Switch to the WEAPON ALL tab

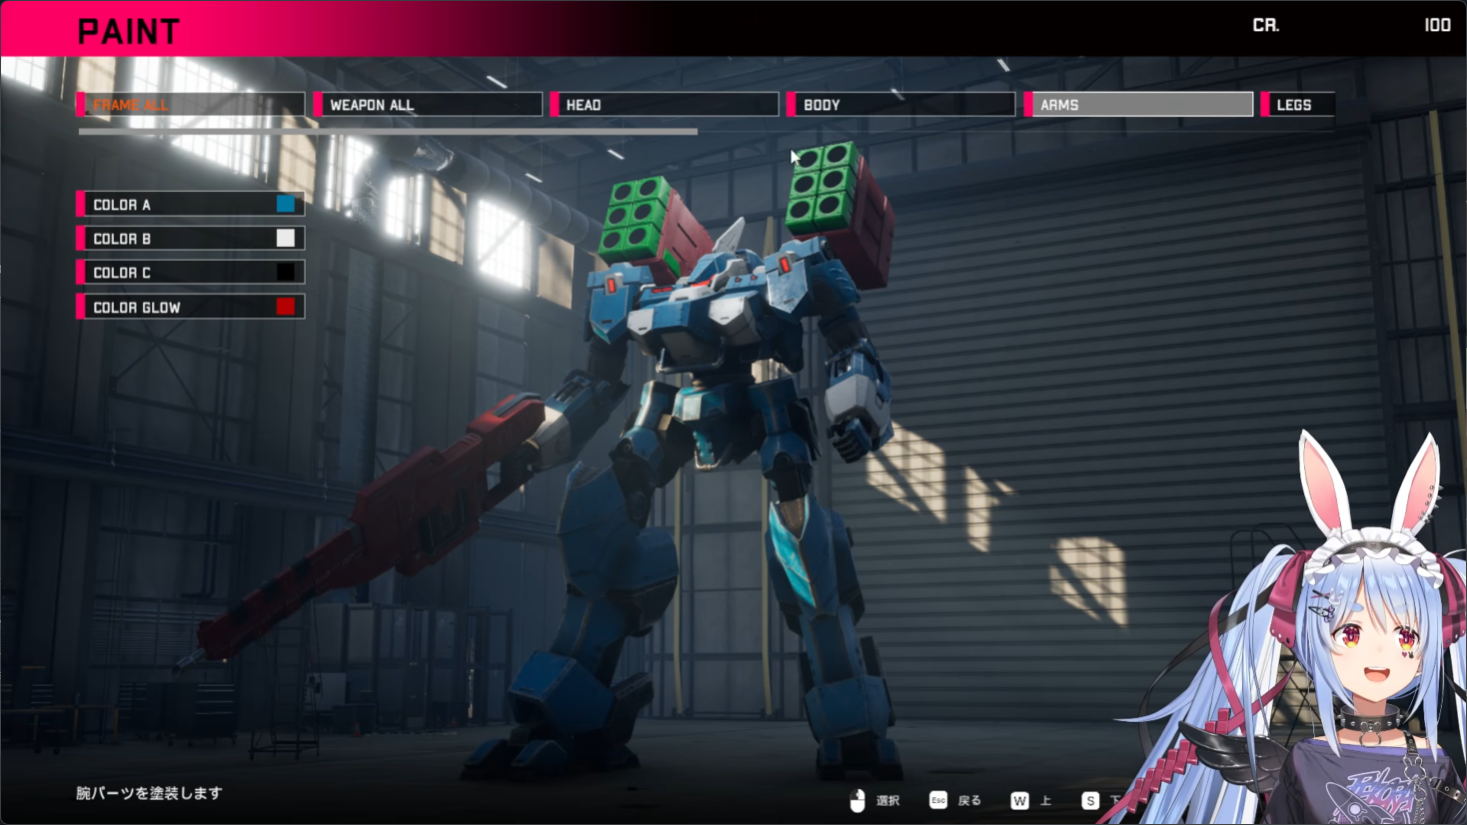(428, 104)
